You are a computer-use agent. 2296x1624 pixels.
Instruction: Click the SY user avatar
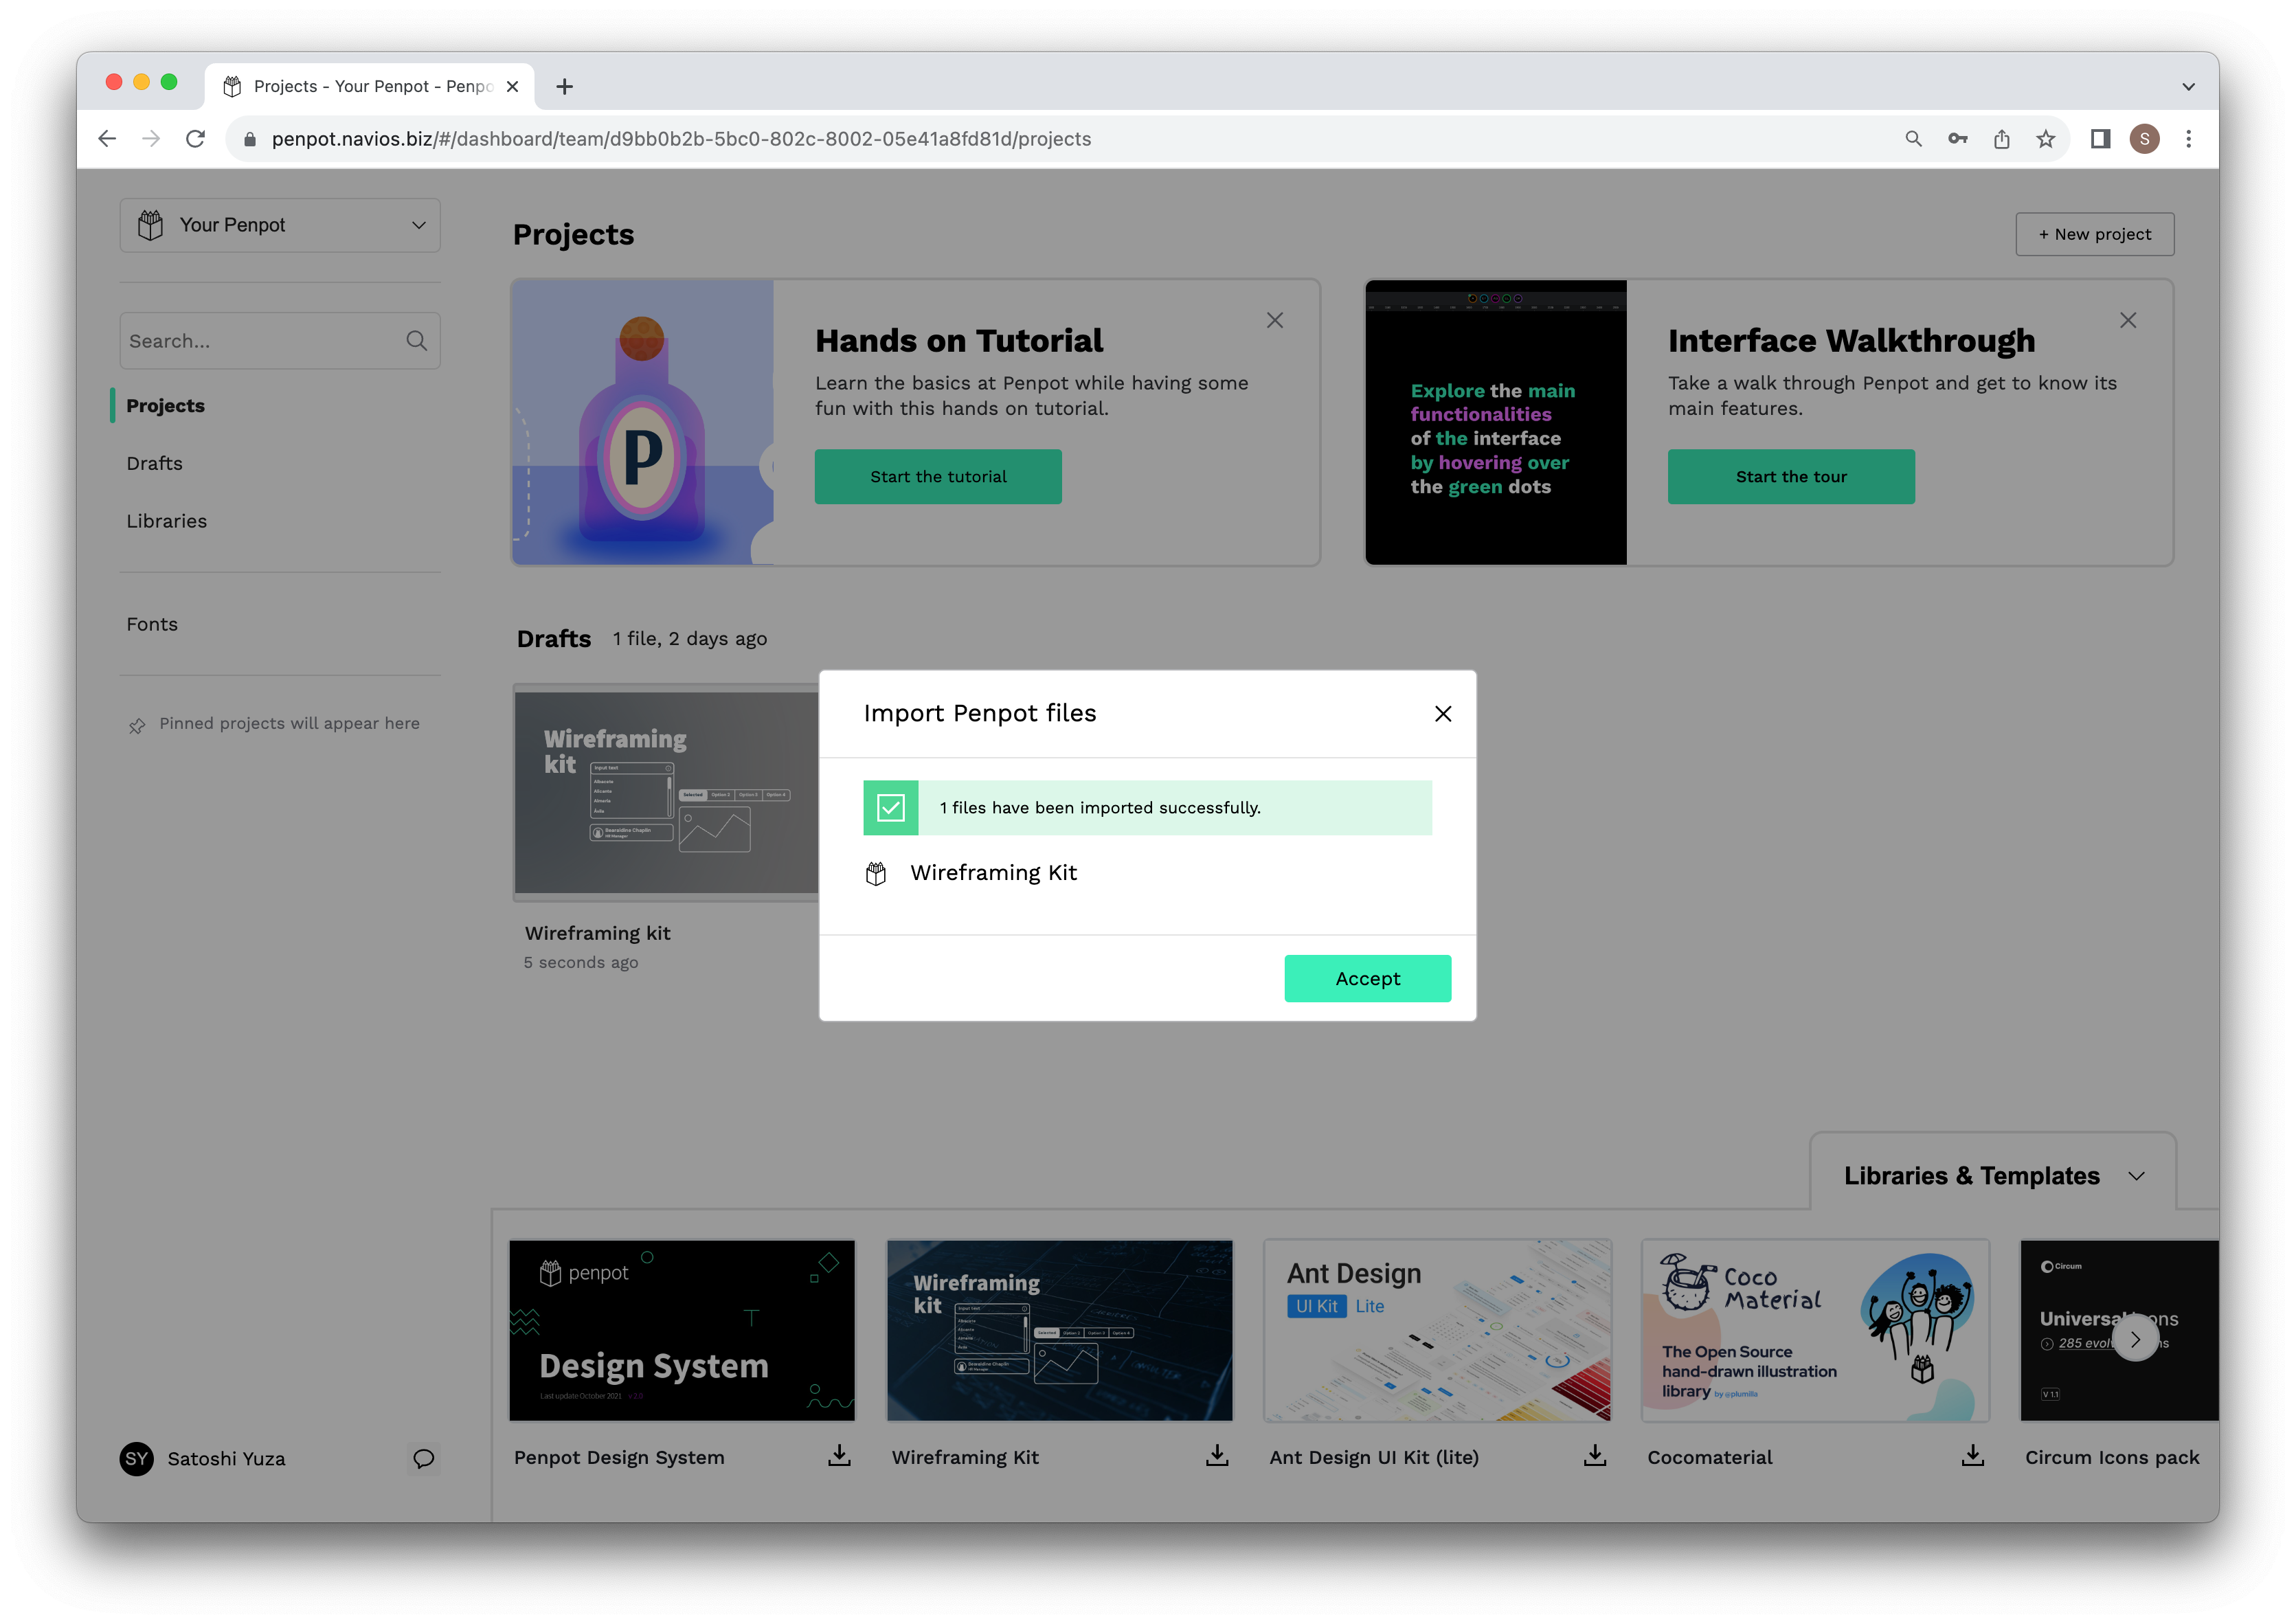point(137,1458)
